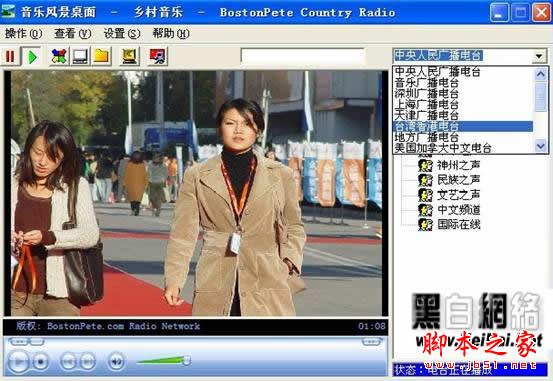Open the station category dropdown arrow
Screen dimensions: 553x381
[x=539, y=56]
